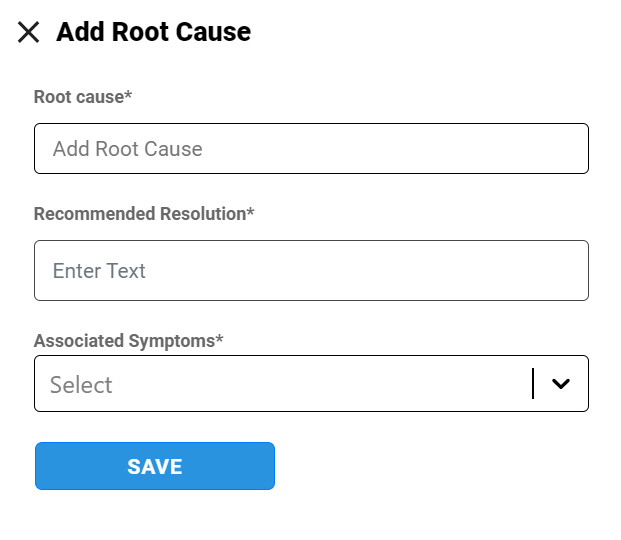Close the Add Root Cause panel
The width and height of the screenshot is (621, 540).
(29, 33)
